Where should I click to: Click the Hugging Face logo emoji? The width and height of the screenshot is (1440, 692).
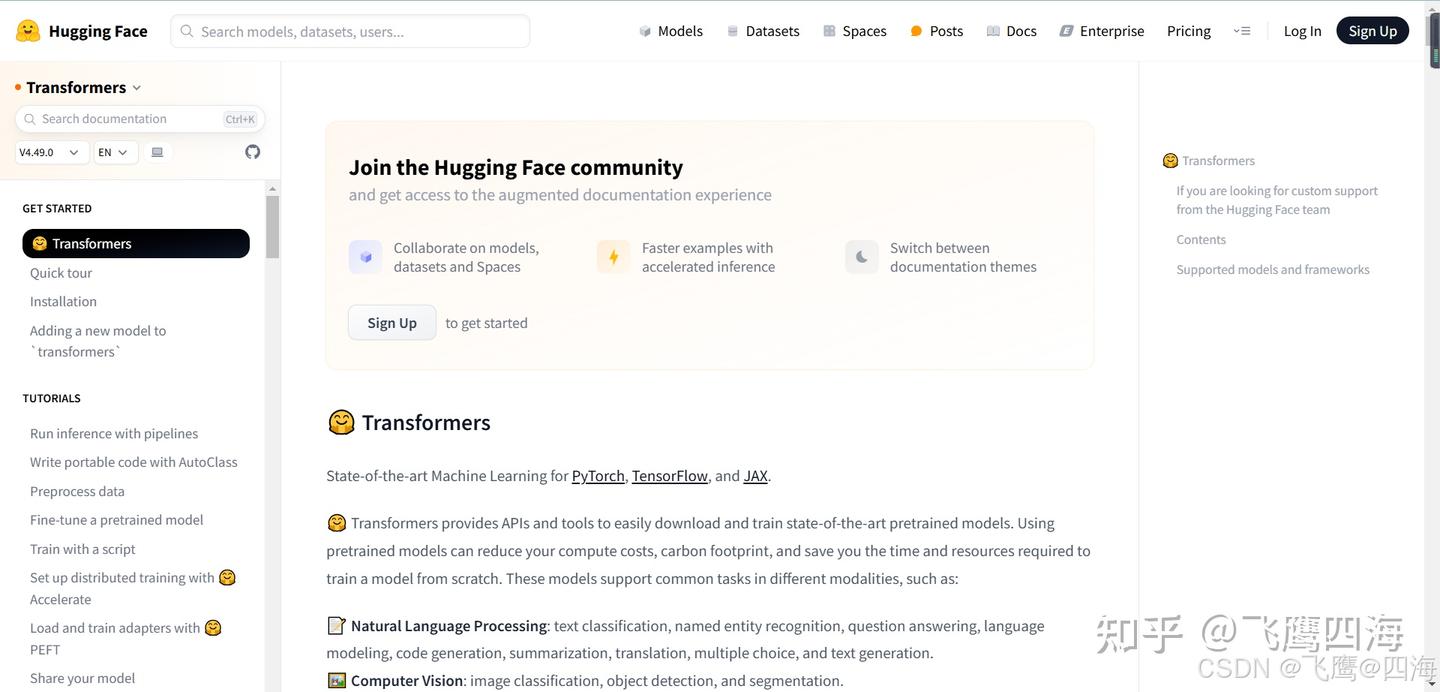pos(27,30)
